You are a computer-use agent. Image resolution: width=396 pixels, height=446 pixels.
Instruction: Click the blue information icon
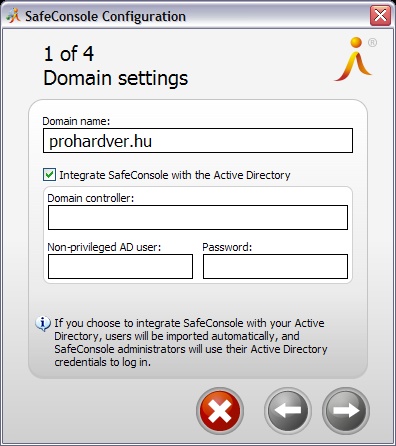click(x=43, y=323)
